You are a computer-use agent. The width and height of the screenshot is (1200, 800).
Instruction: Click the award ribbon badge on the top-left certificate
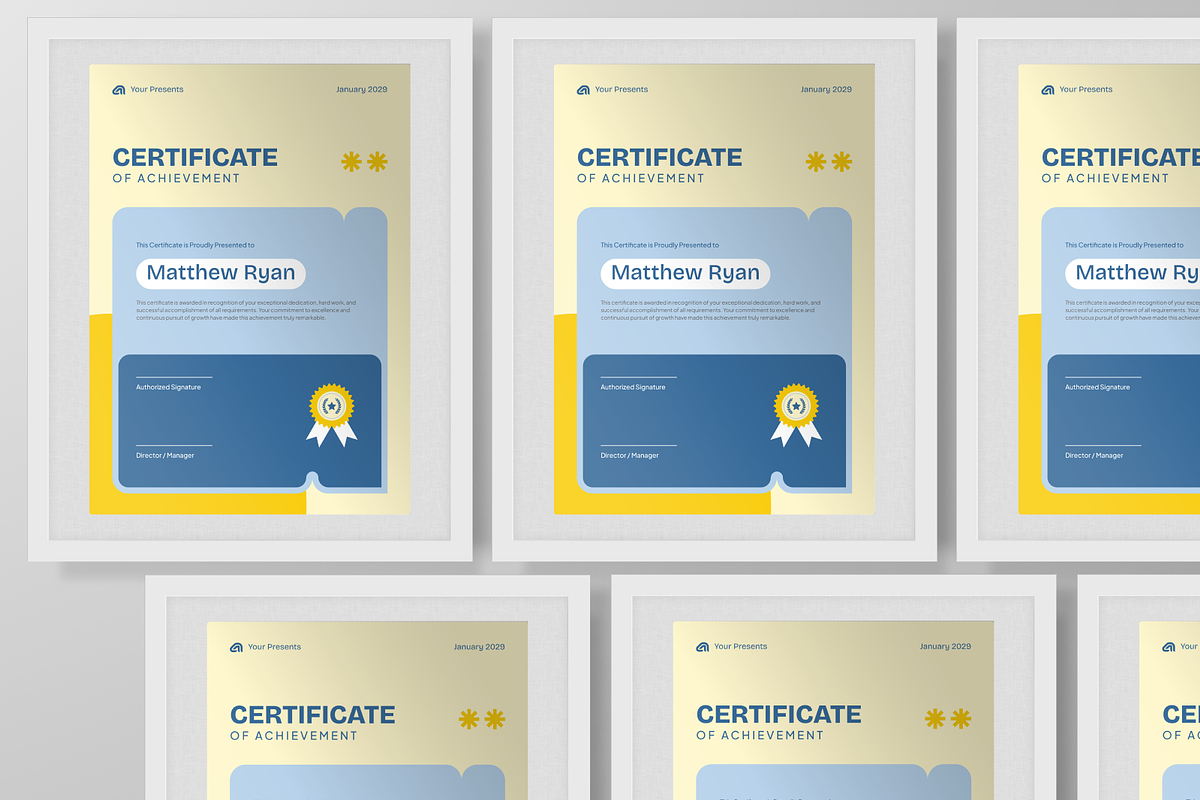(x=332, y=415)
